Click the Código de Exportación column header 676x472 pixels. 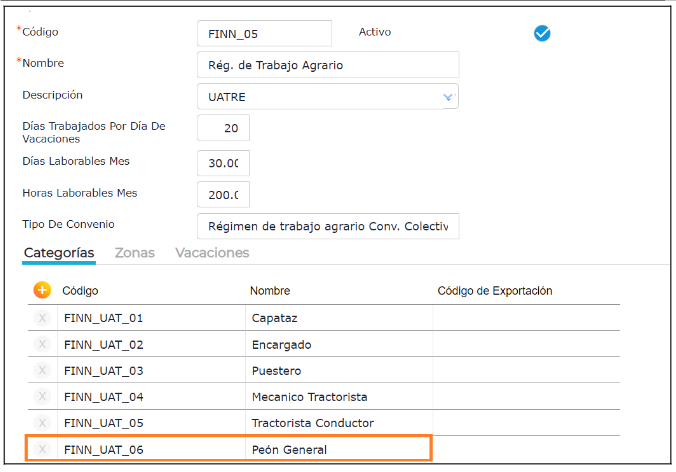click(495, 291)
